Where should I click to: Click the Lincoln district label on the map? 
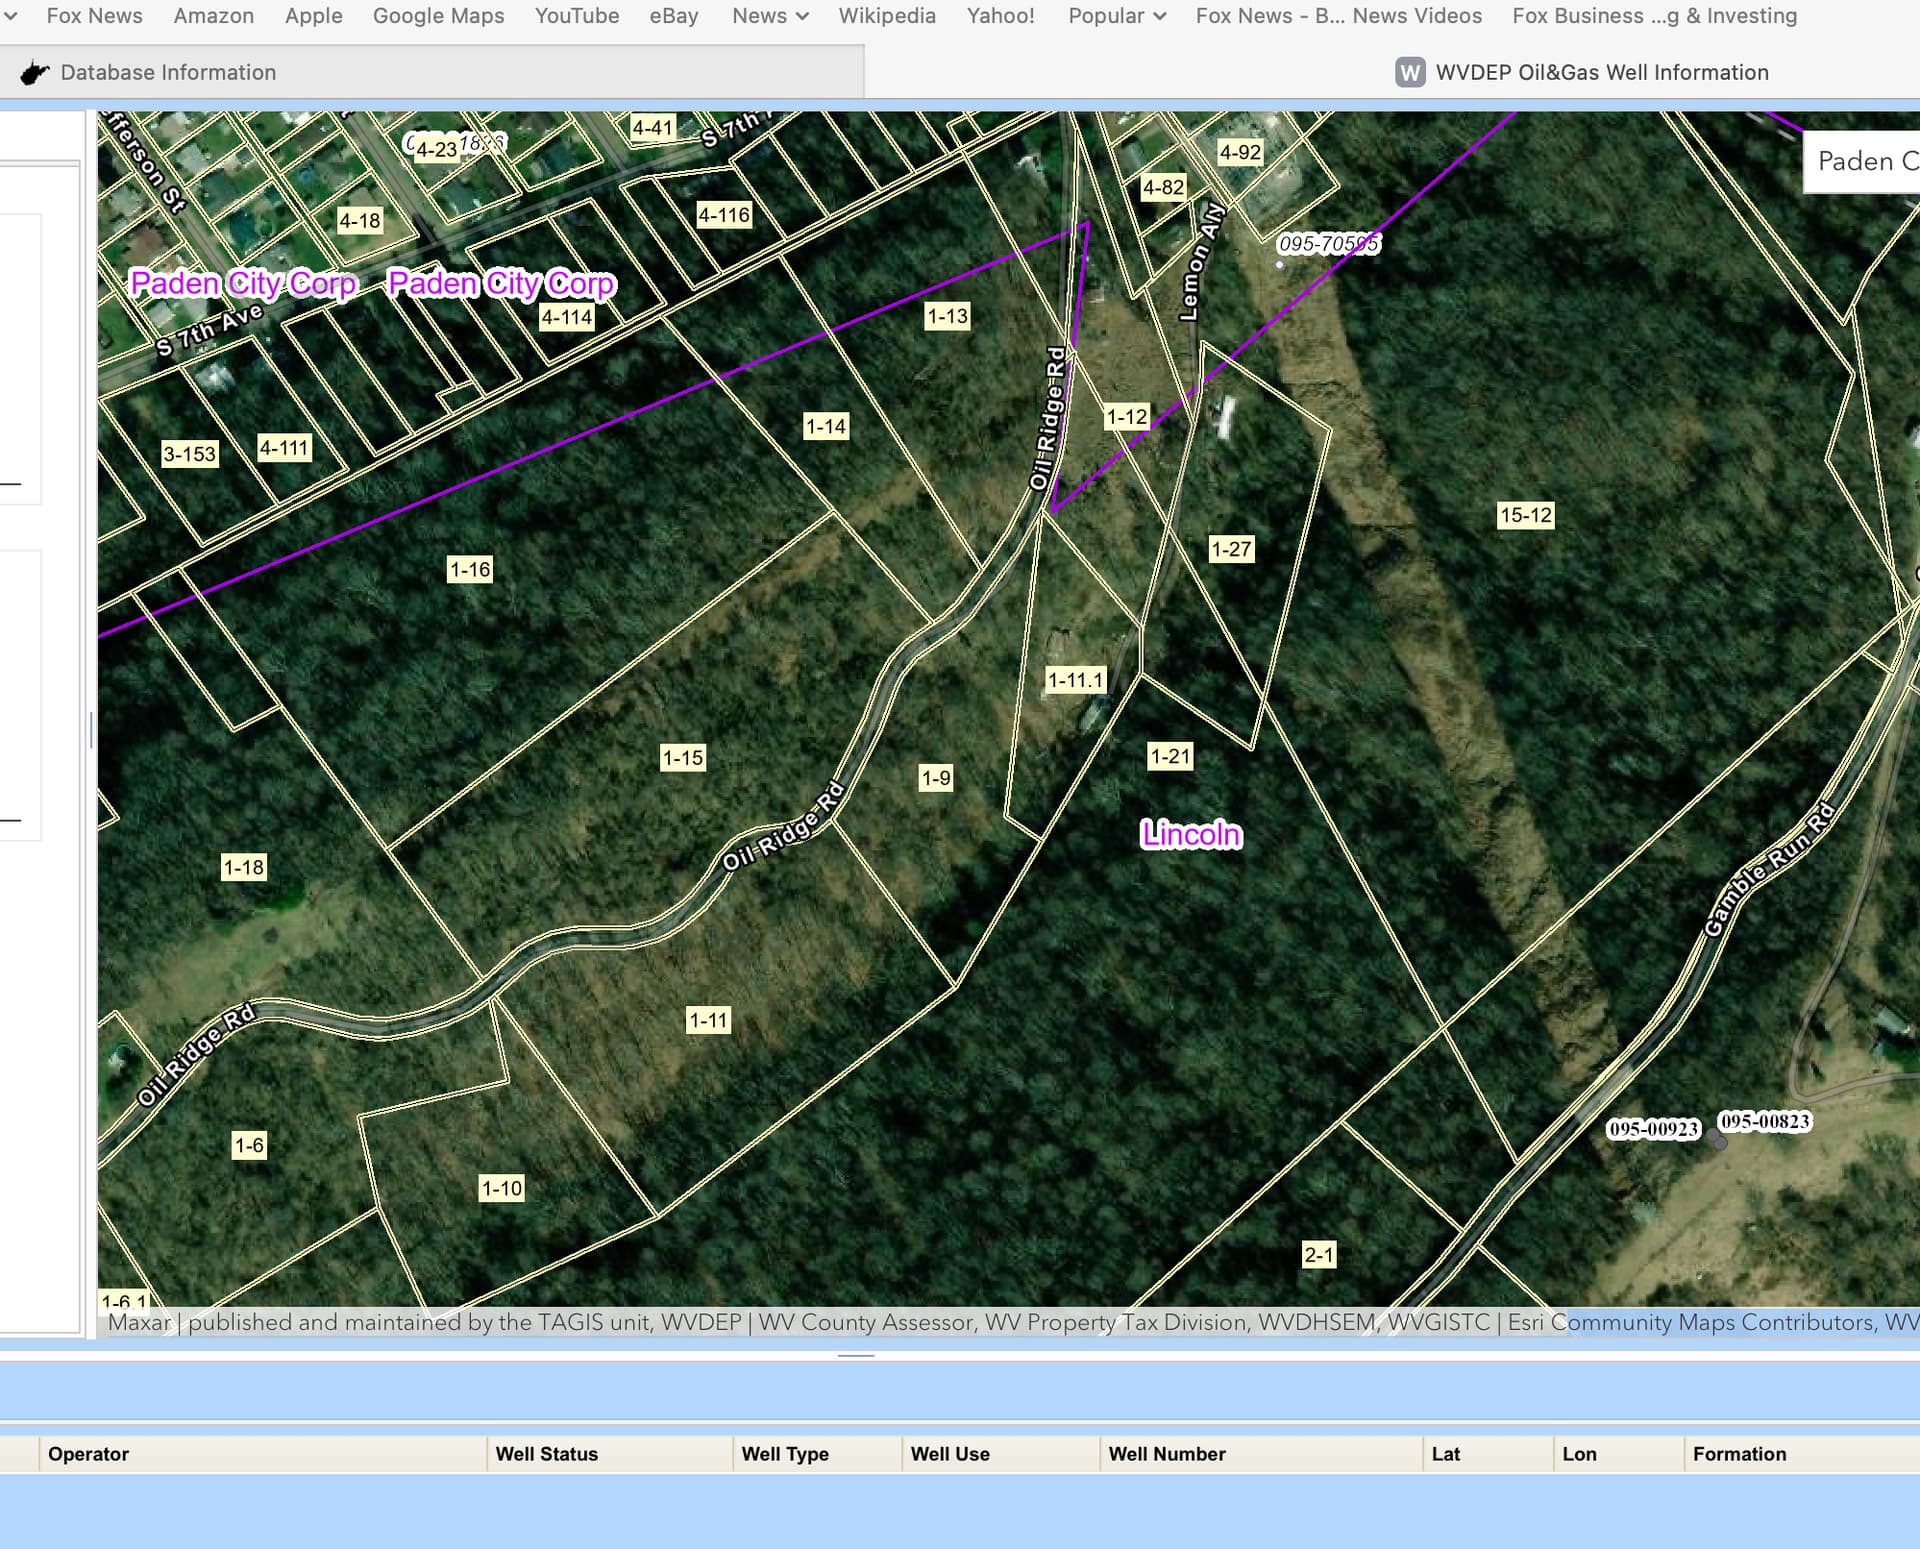point(1191,834)
